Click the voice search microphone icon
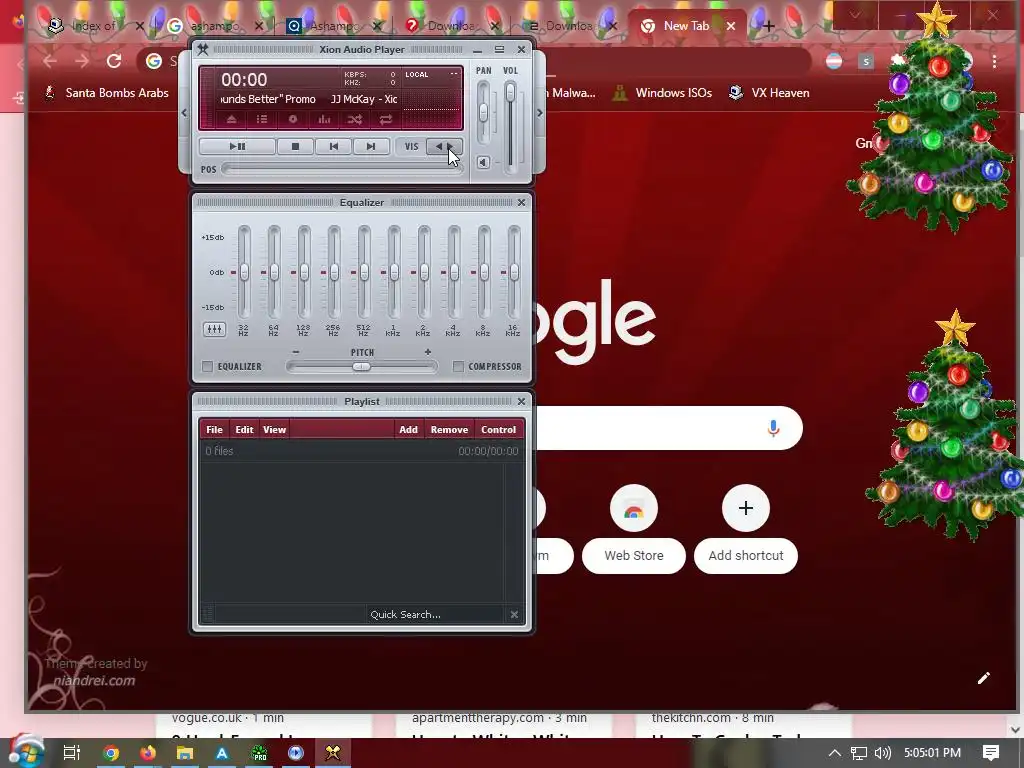This screenshot has width=1024, height=768. click(x=773, y=428)
